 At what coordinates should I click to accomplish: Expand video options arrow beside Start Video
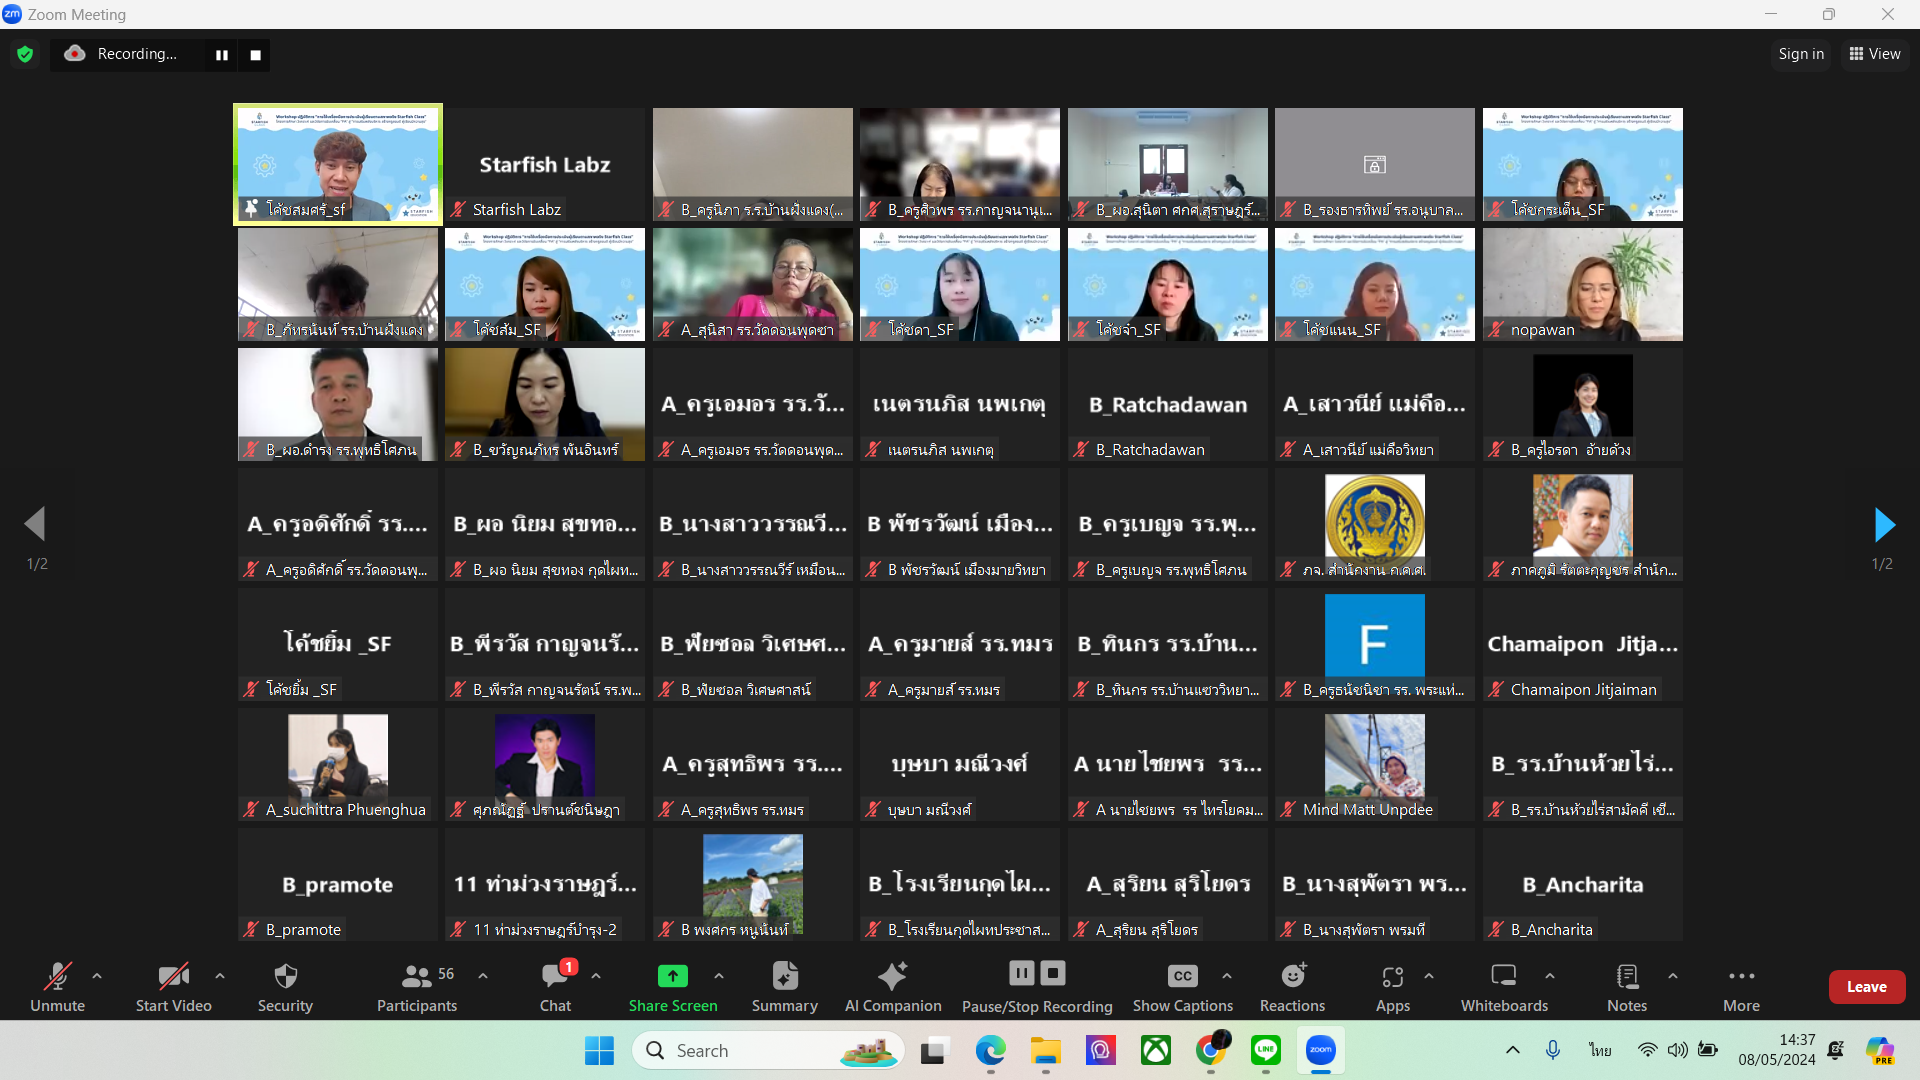point(220,976)
